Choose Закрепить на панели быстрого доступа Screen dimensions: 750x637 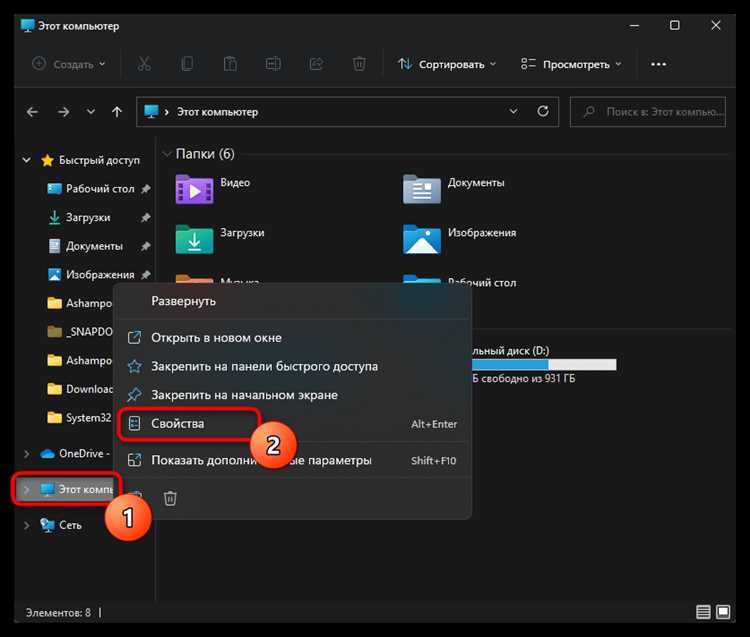293,366
